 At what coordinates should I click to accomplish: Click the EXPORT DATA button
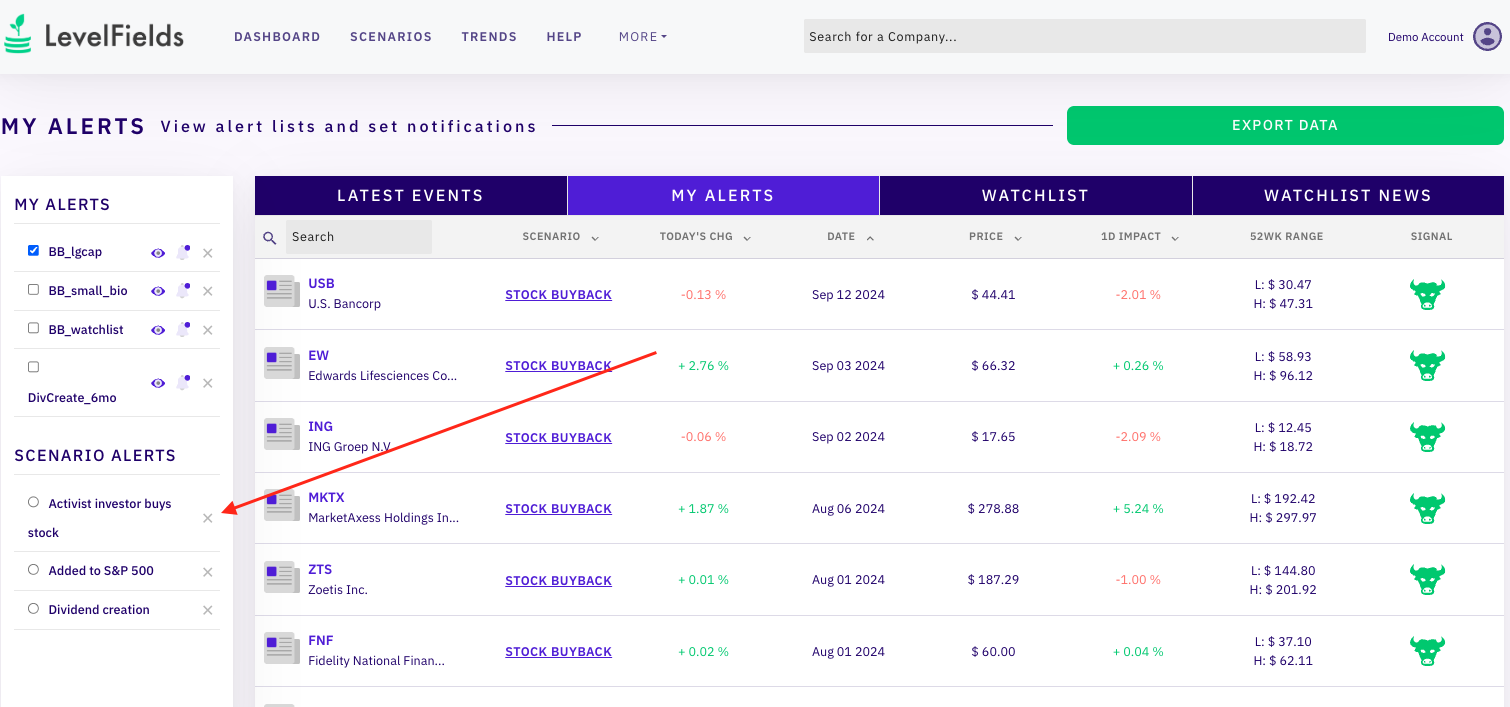[1285, 126]
